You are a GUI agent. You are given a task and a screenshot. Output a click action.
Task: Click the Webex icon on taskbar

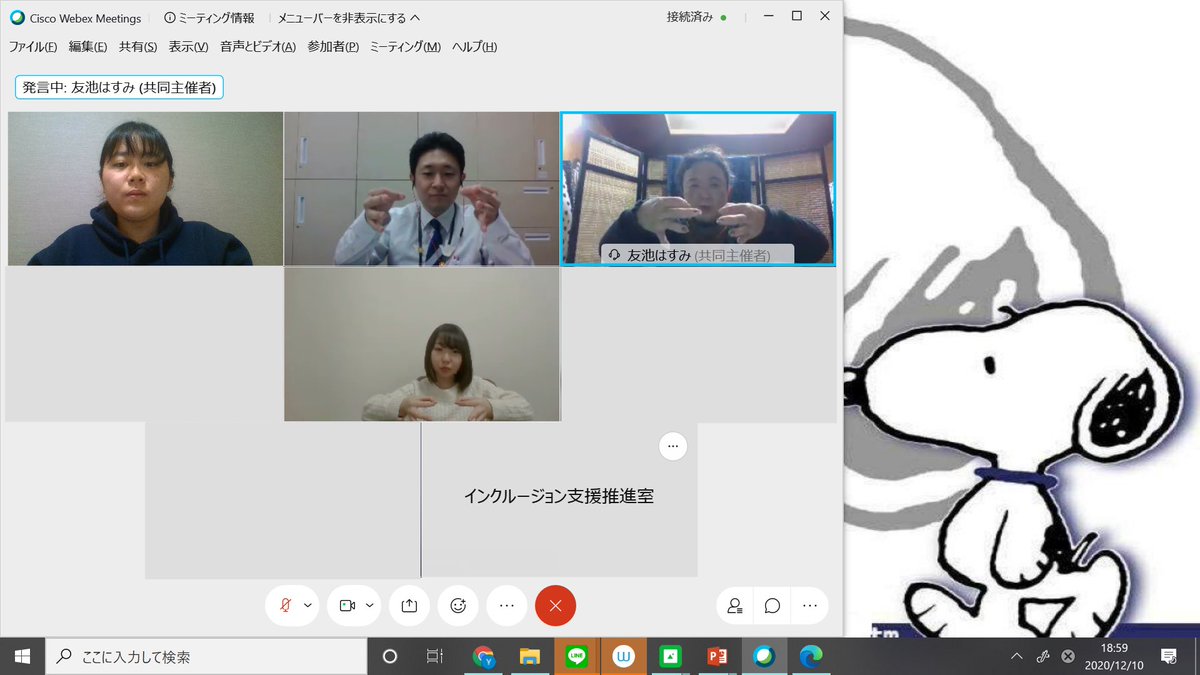(764, 656)
